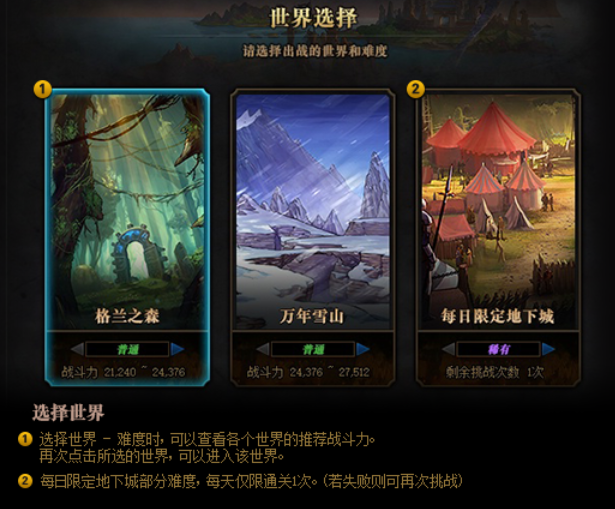The image size is (615, 509).
Task: Click the 普通 difficulty box of 万年雪山
Action: tap(313, 349)
